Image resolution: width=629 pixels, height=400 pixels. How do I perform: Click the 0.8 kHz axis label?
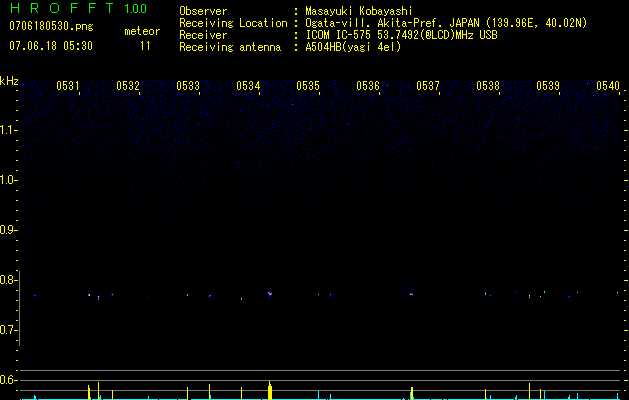click(8, 280)
